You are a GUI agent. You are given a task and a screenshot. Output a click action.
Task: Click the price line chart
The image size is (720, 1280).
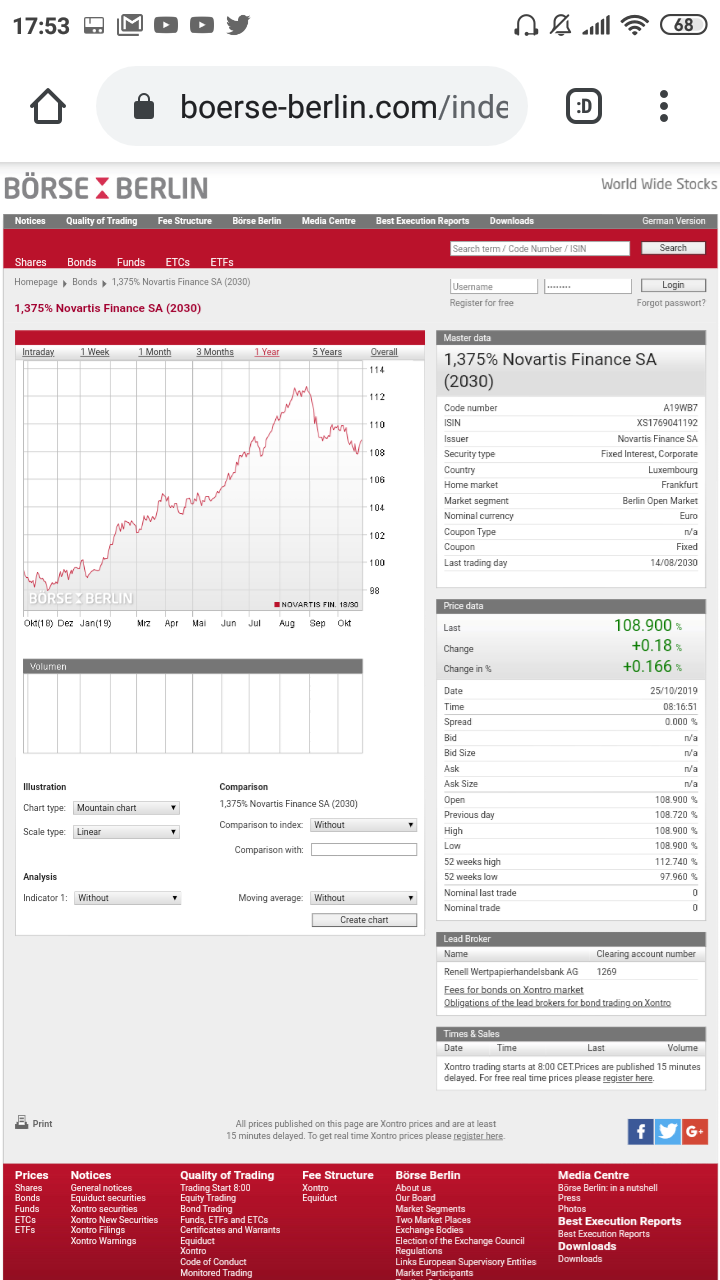193,485
